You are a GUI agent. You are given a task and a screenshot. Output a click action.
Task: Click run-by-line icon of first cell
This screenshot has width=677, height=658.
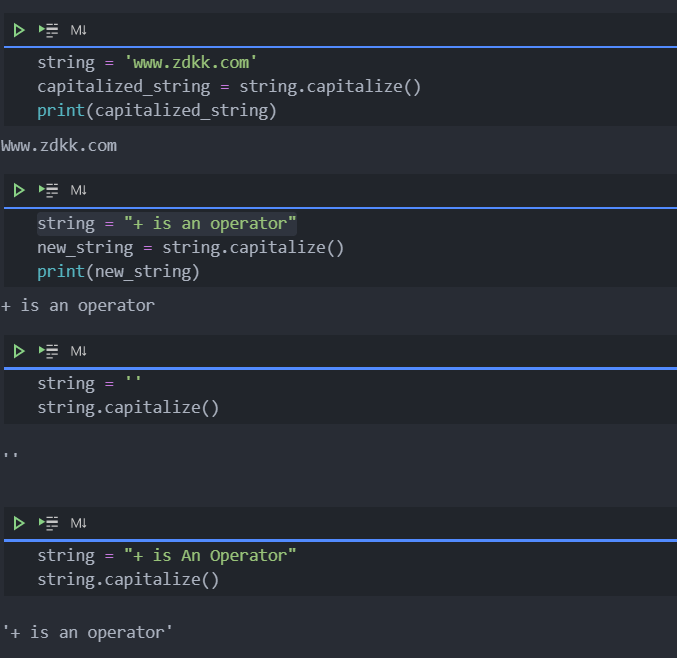point(48,30)
